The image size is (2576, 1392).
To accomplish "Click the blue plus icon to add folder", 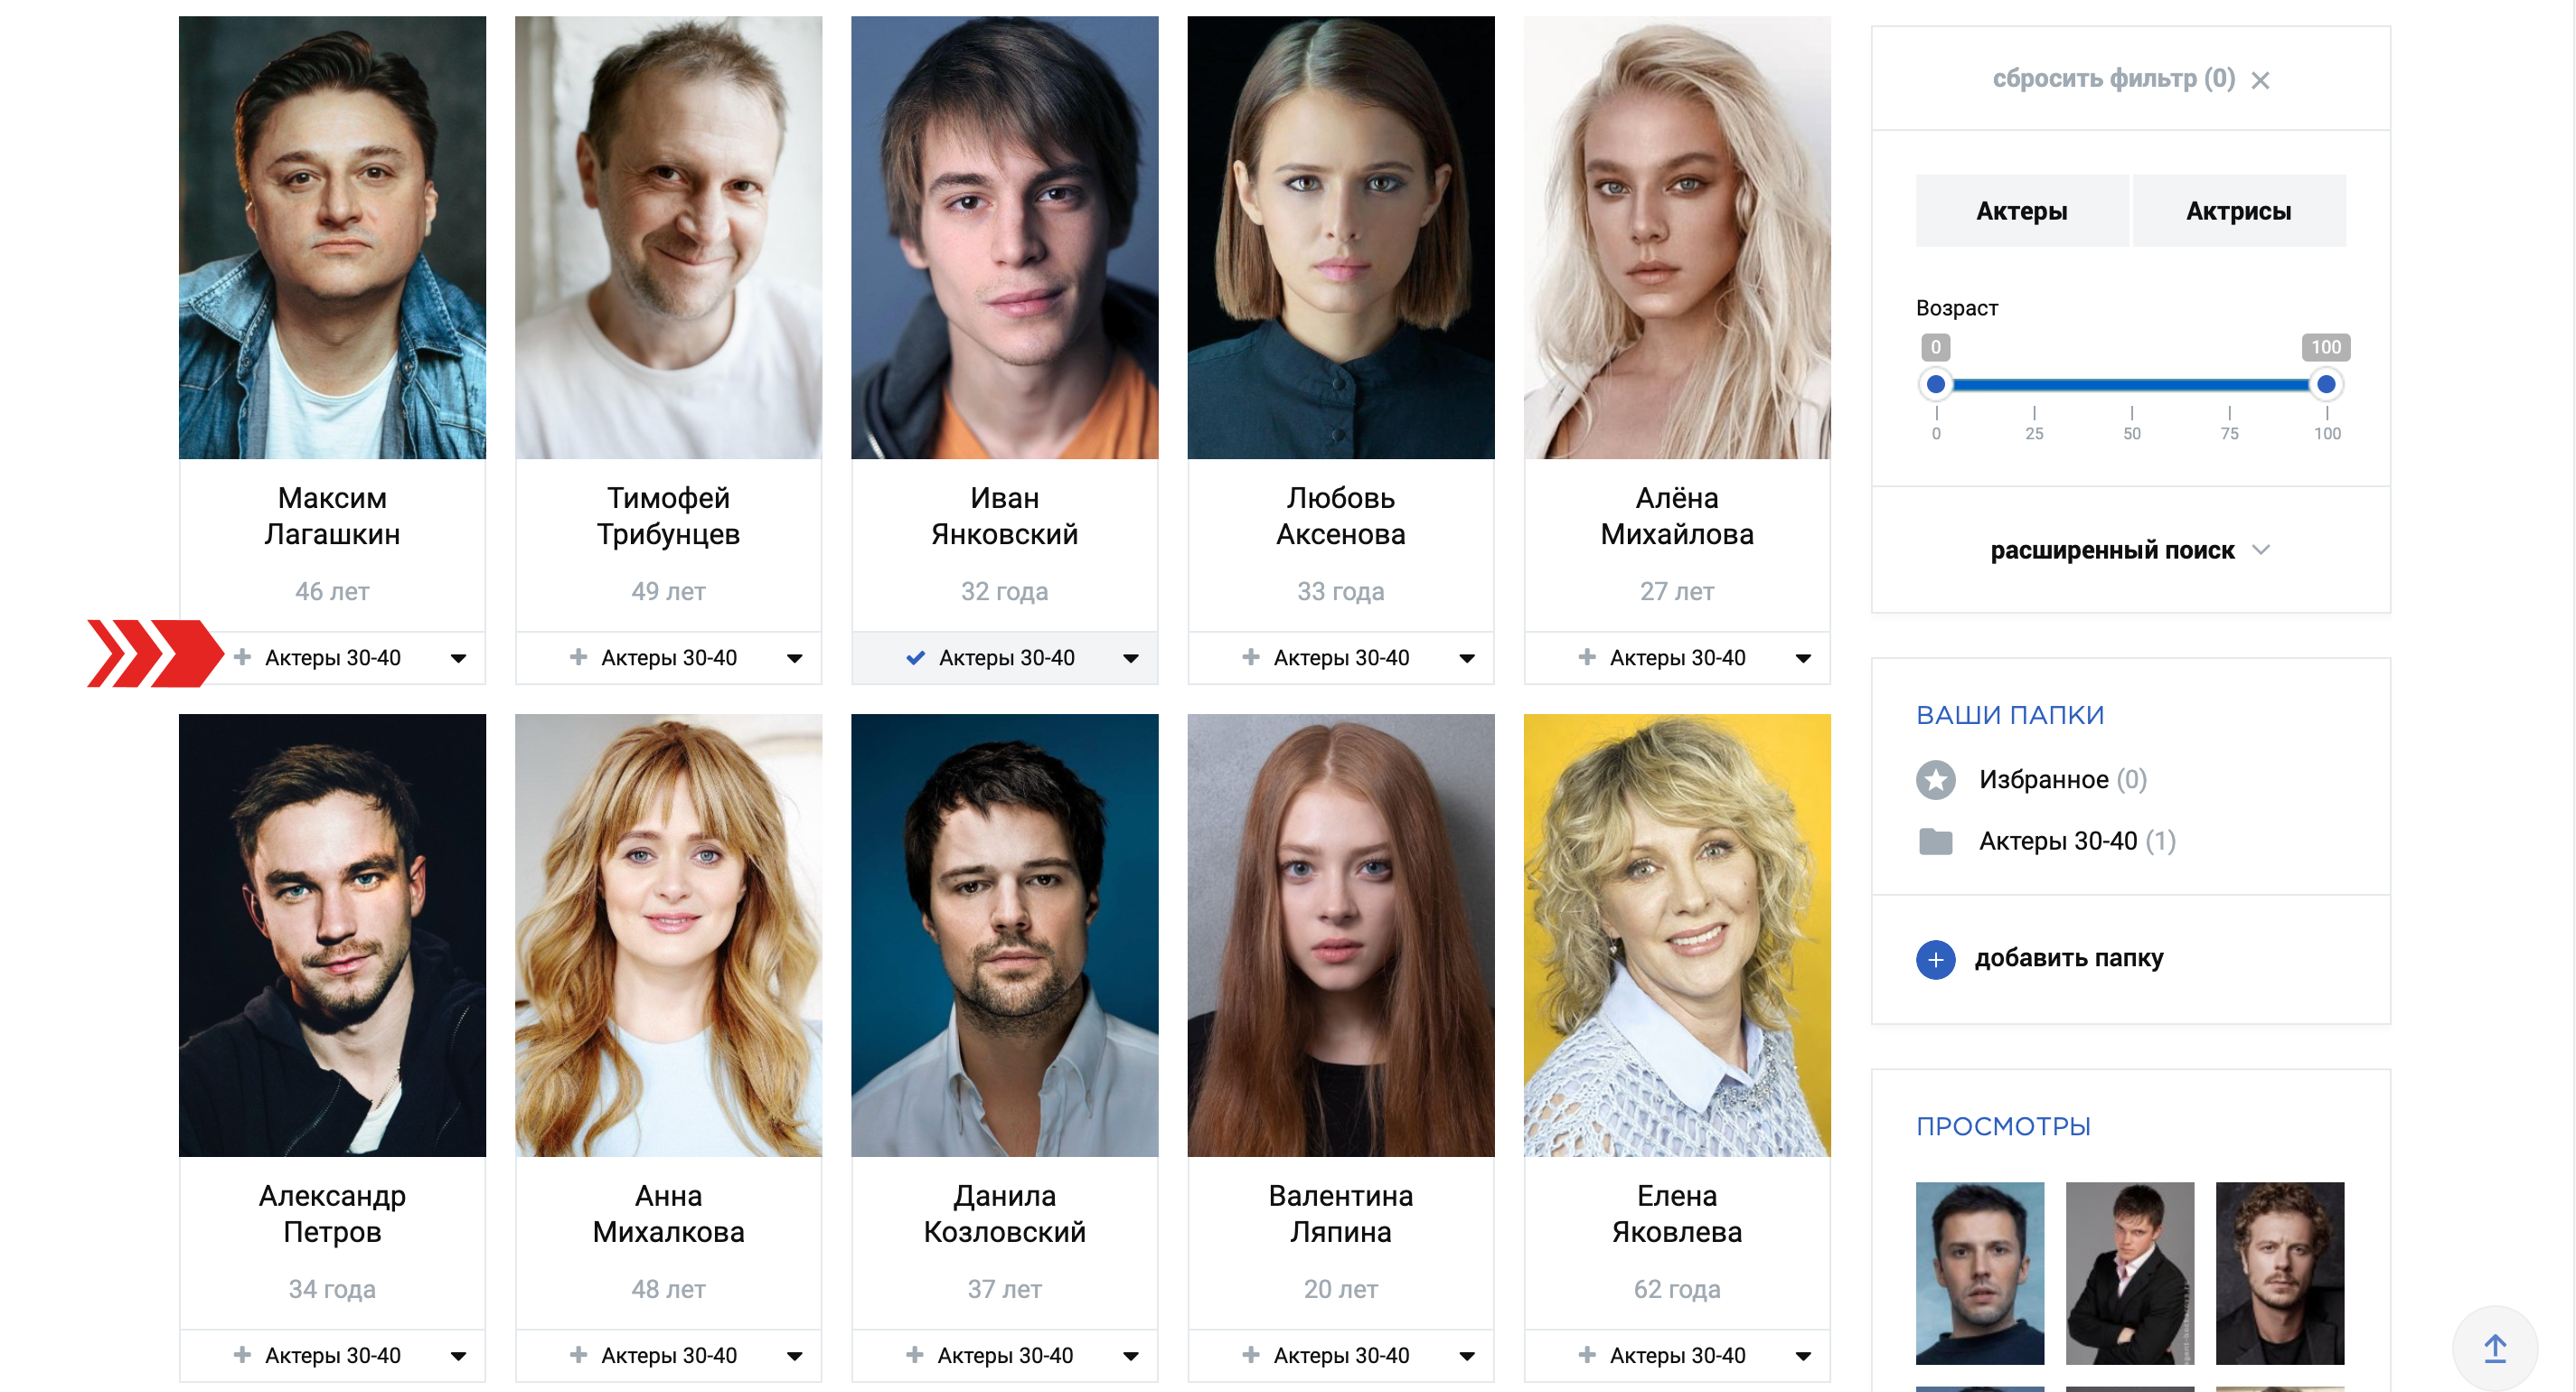I will pyautogui.click(x=1935, y=959).
